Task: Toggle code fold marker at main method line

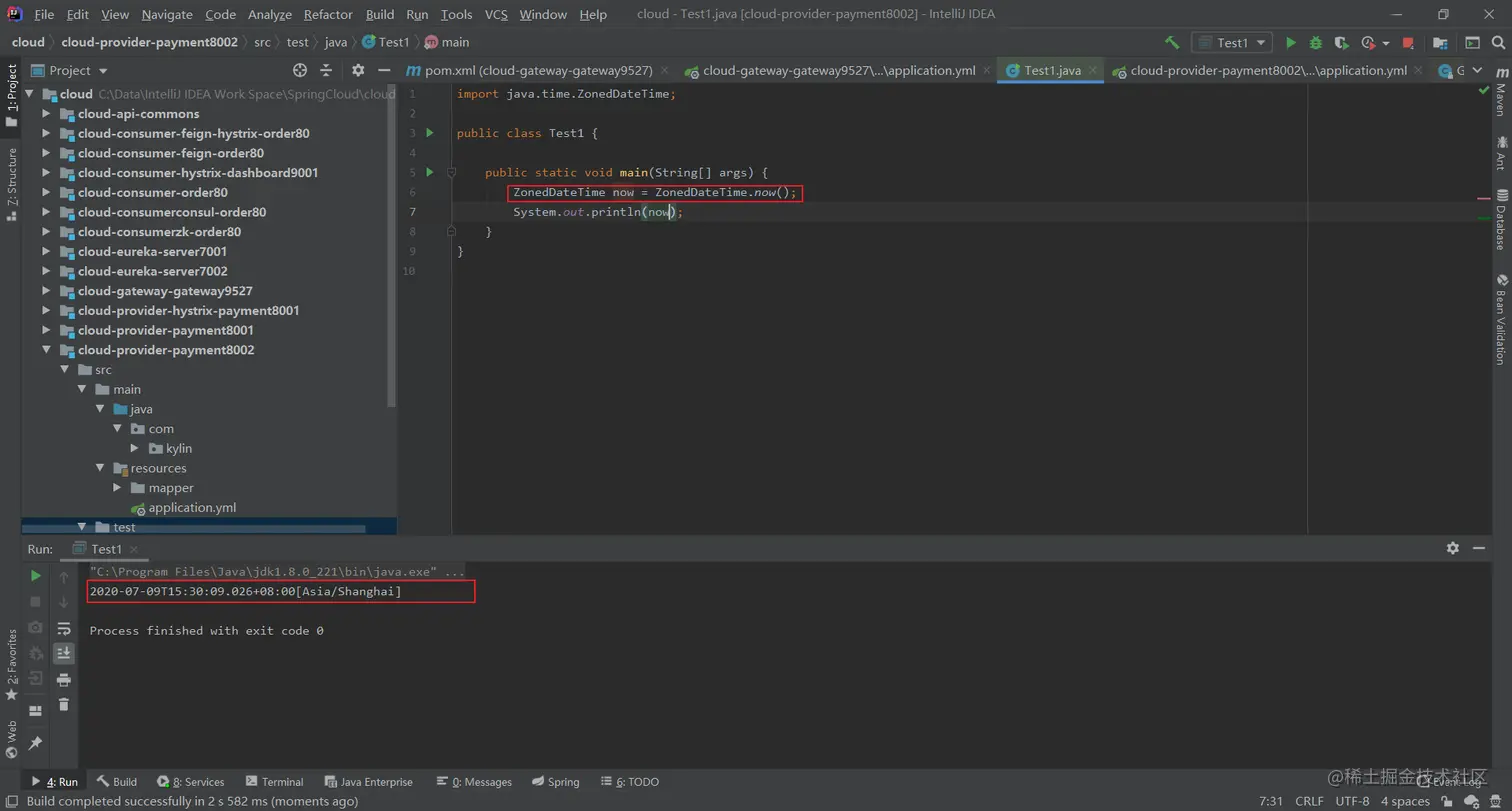Action: 451,172
